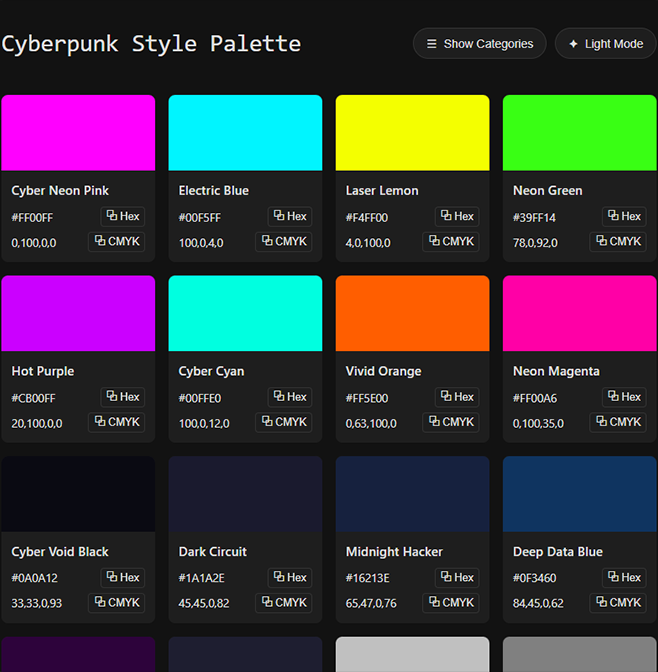The width and height of the screenshot is (658, 672).
Task: Click the #CB00FF hex value
Action: [33, 398]
